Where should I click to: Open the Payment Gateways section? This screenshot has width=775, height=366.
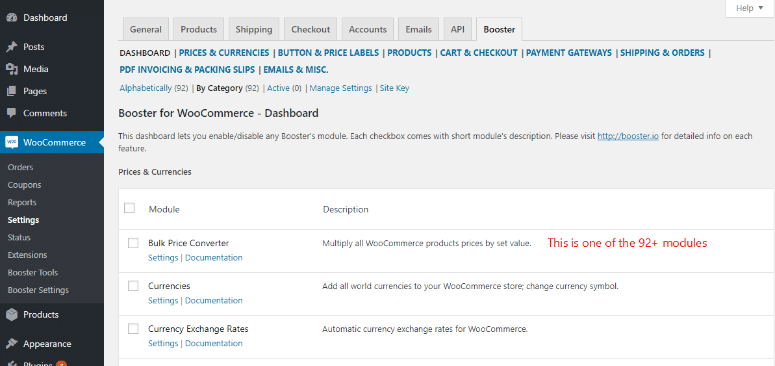(x=569, y=53)
